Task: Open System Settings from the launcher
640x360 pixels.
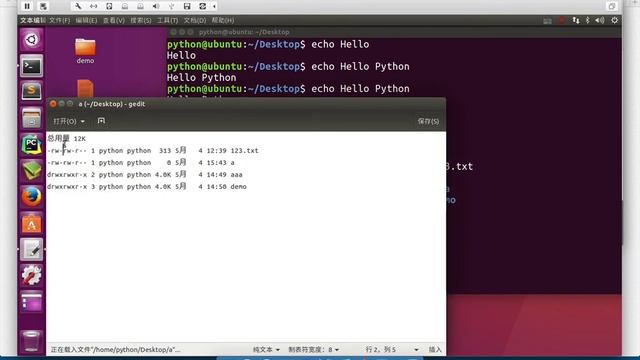Action: coord(31,276)
